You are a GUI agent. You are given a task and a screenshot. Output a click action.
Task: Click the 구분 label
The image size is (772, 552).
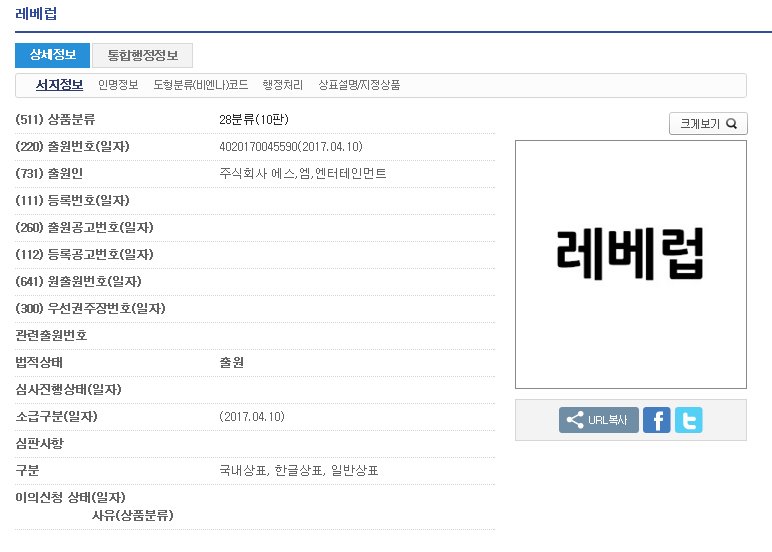(x=27, y=471)
